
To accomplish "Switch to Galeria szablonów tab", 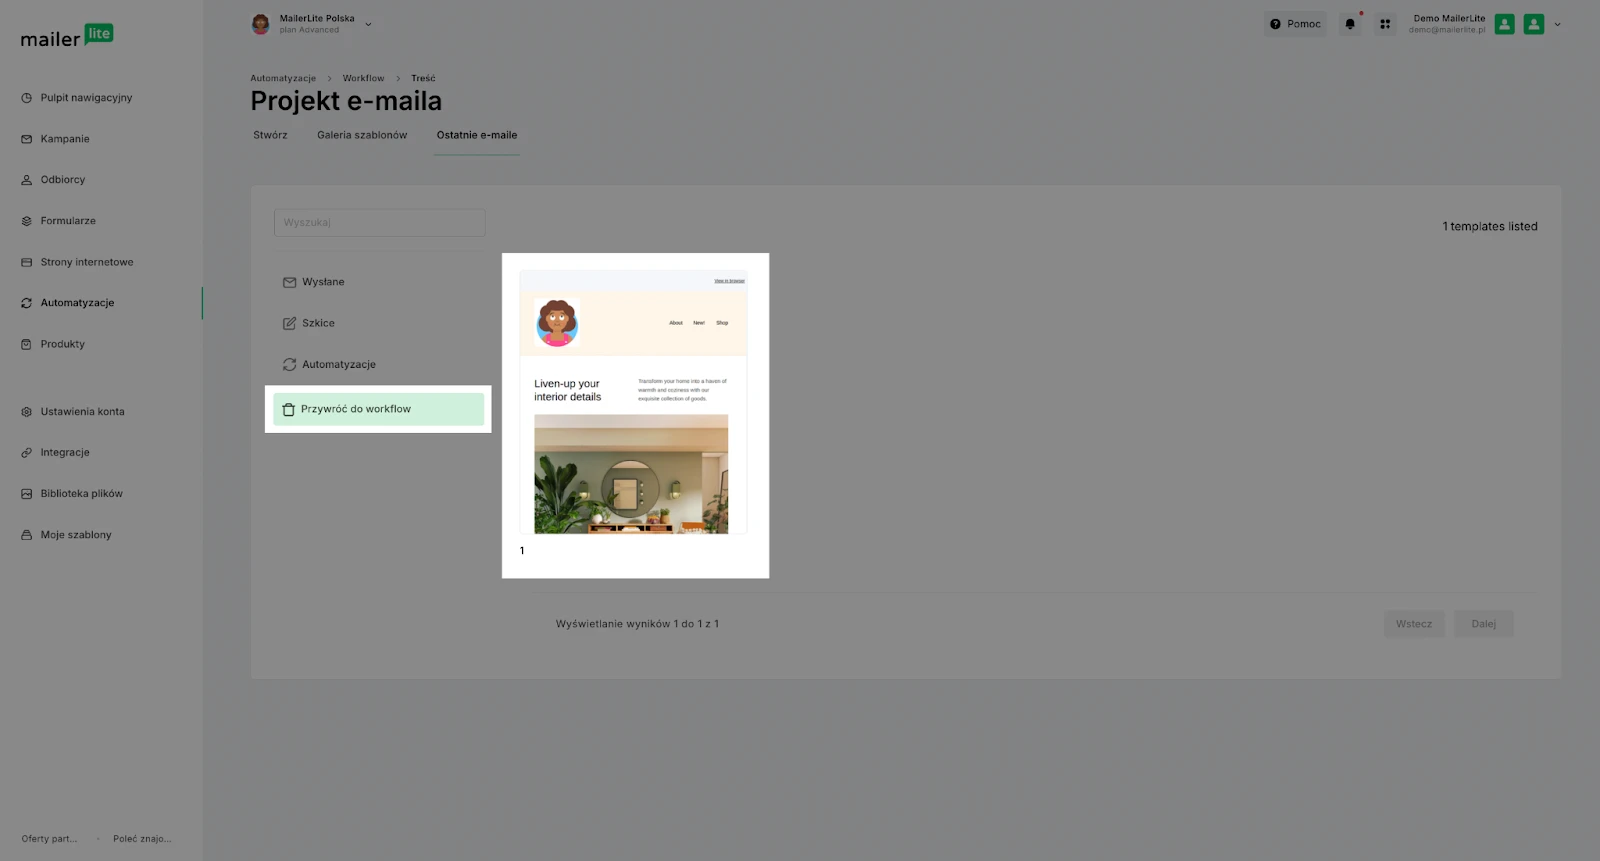I will tap(362, 135).
